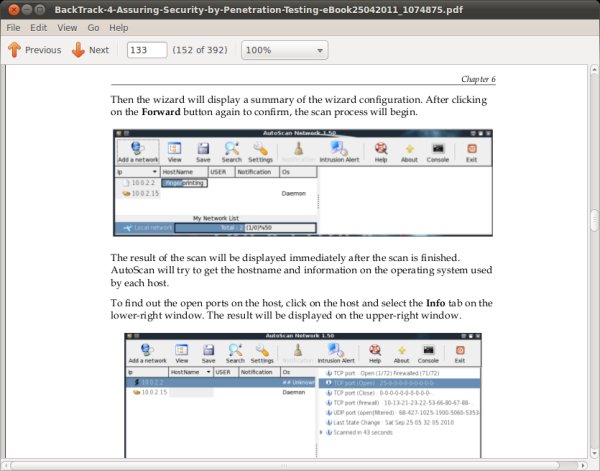Select host 10.0.2.15 in upper screenshot

click(141, 194)
